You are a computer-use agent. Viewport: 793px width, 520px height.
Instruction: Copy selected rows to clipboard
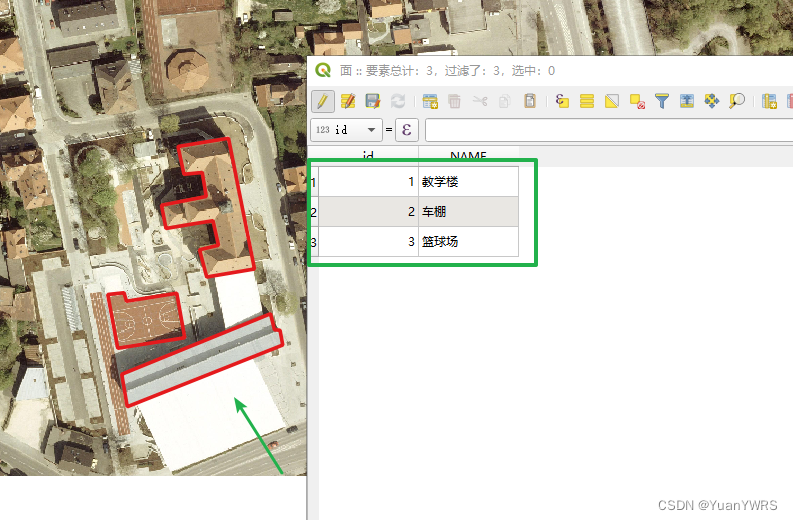click(x=504, y=101)
